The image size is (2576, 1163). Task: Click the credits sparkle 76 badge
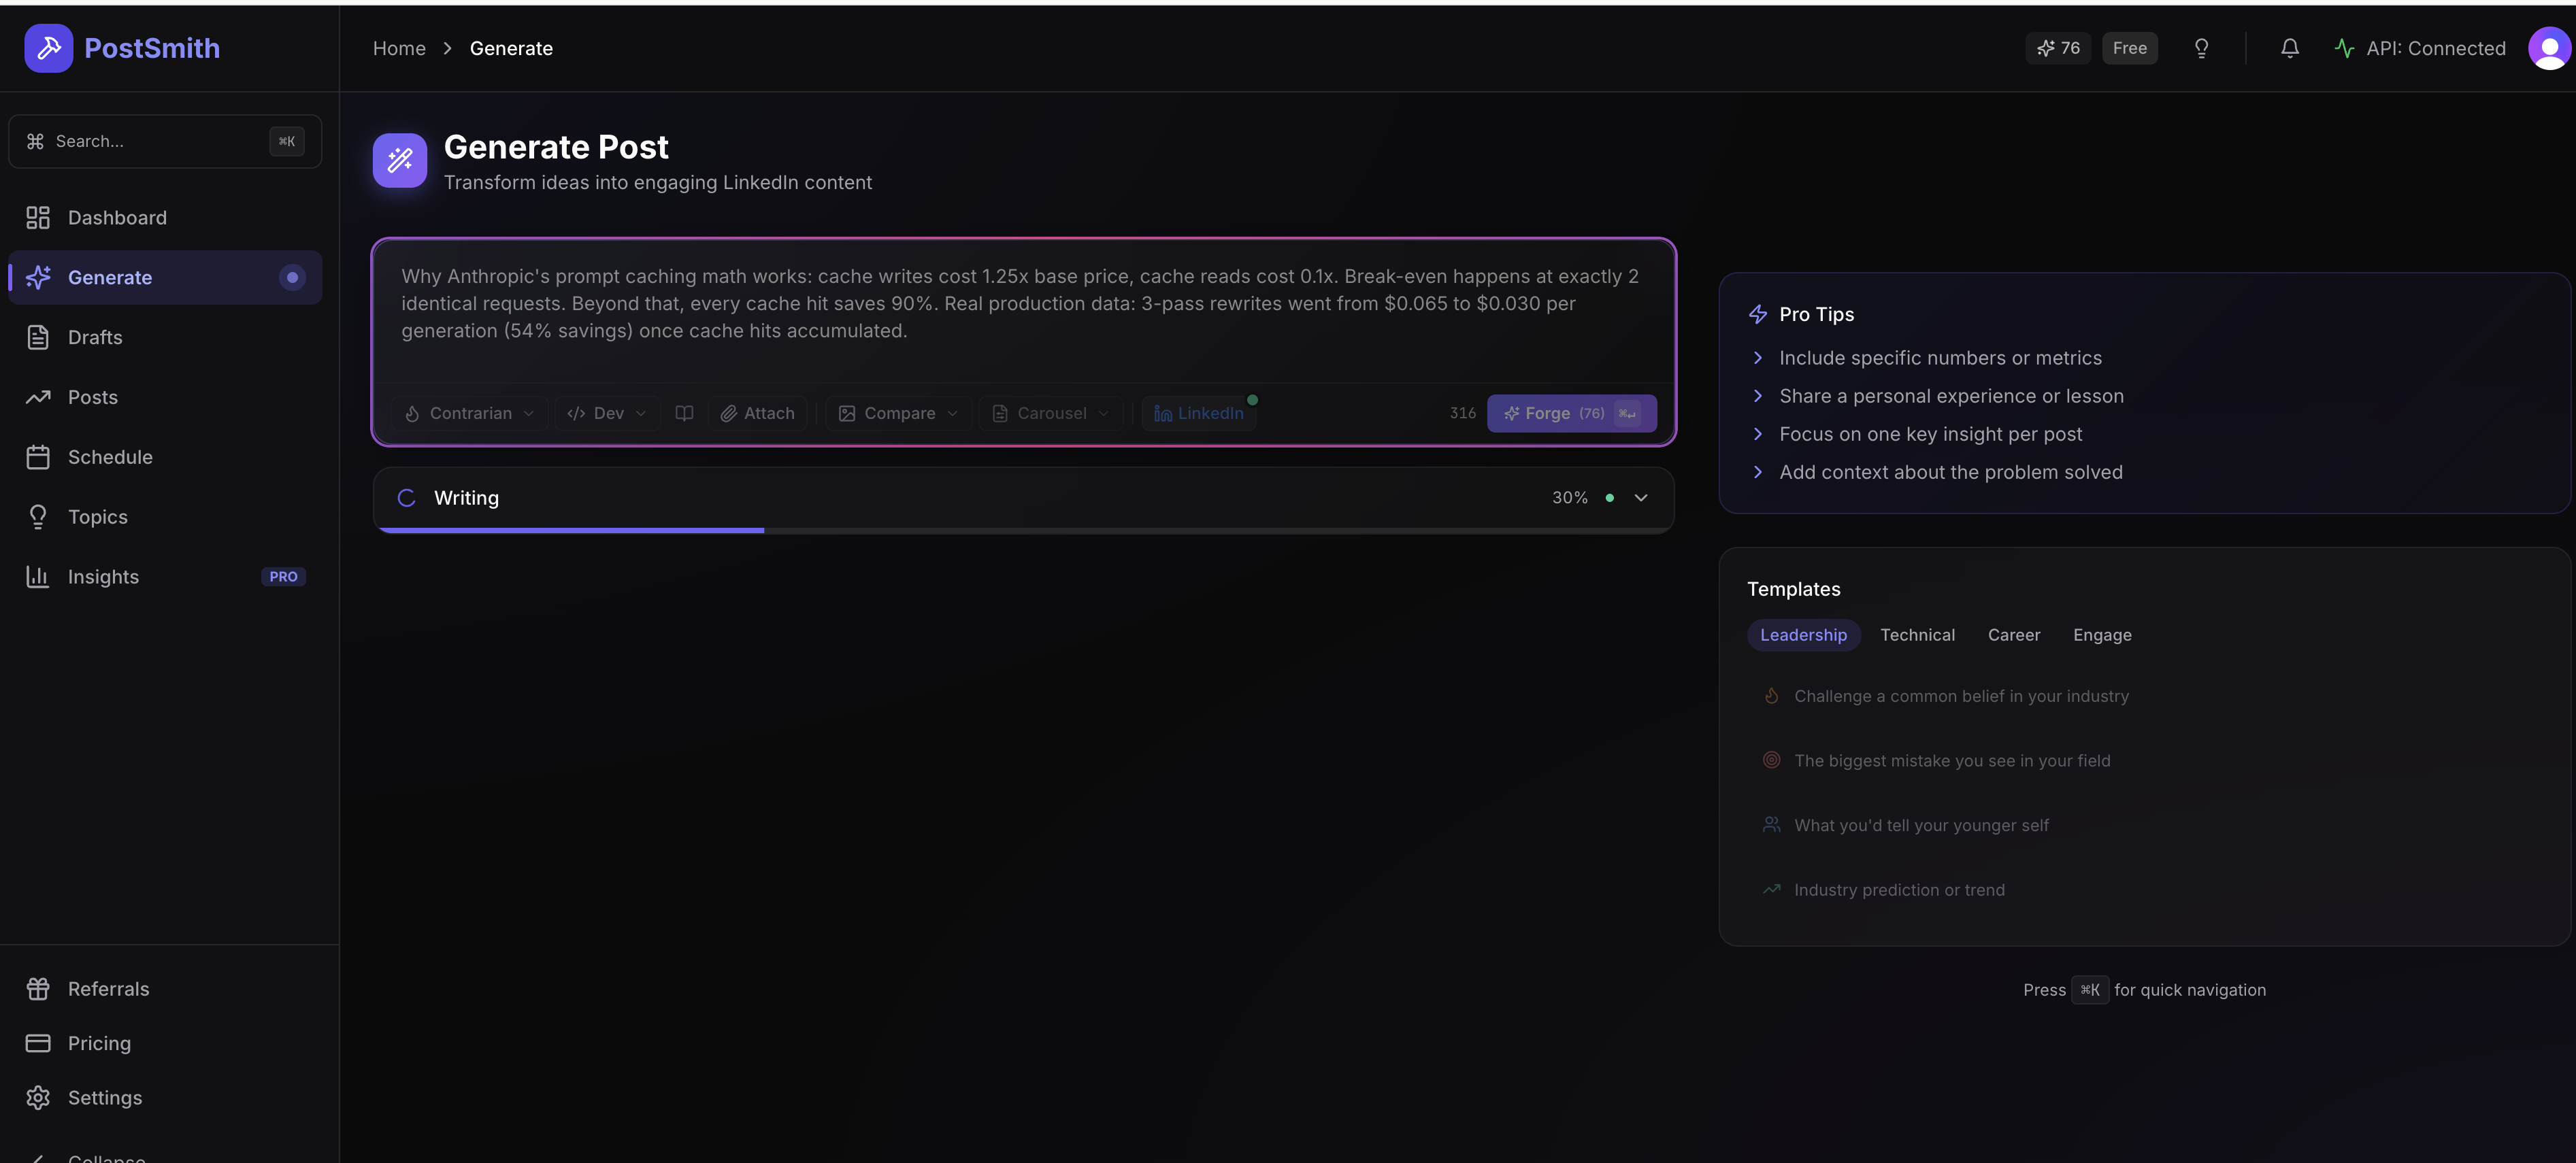[x=2058, y=48]
